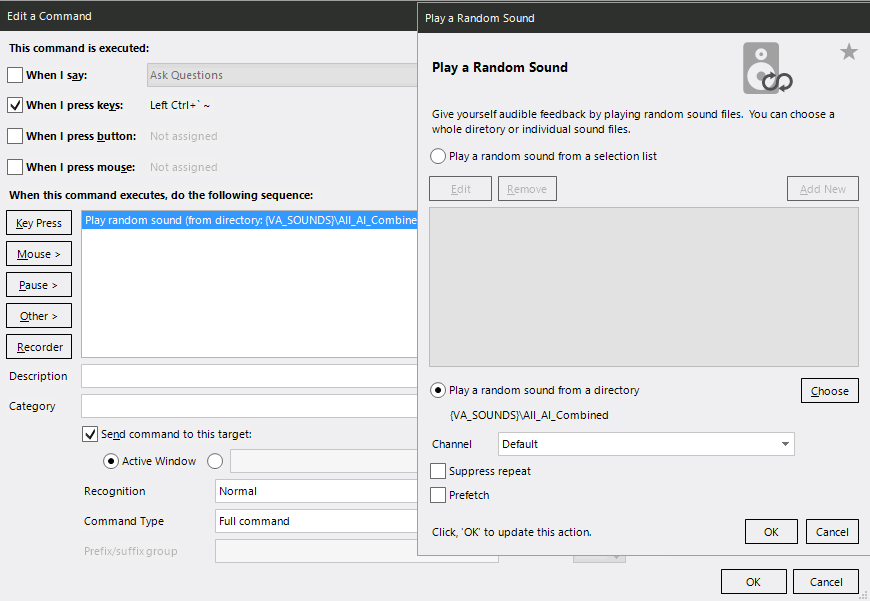
Task: Click the Recorder button
Action: (x=39, y=347)
